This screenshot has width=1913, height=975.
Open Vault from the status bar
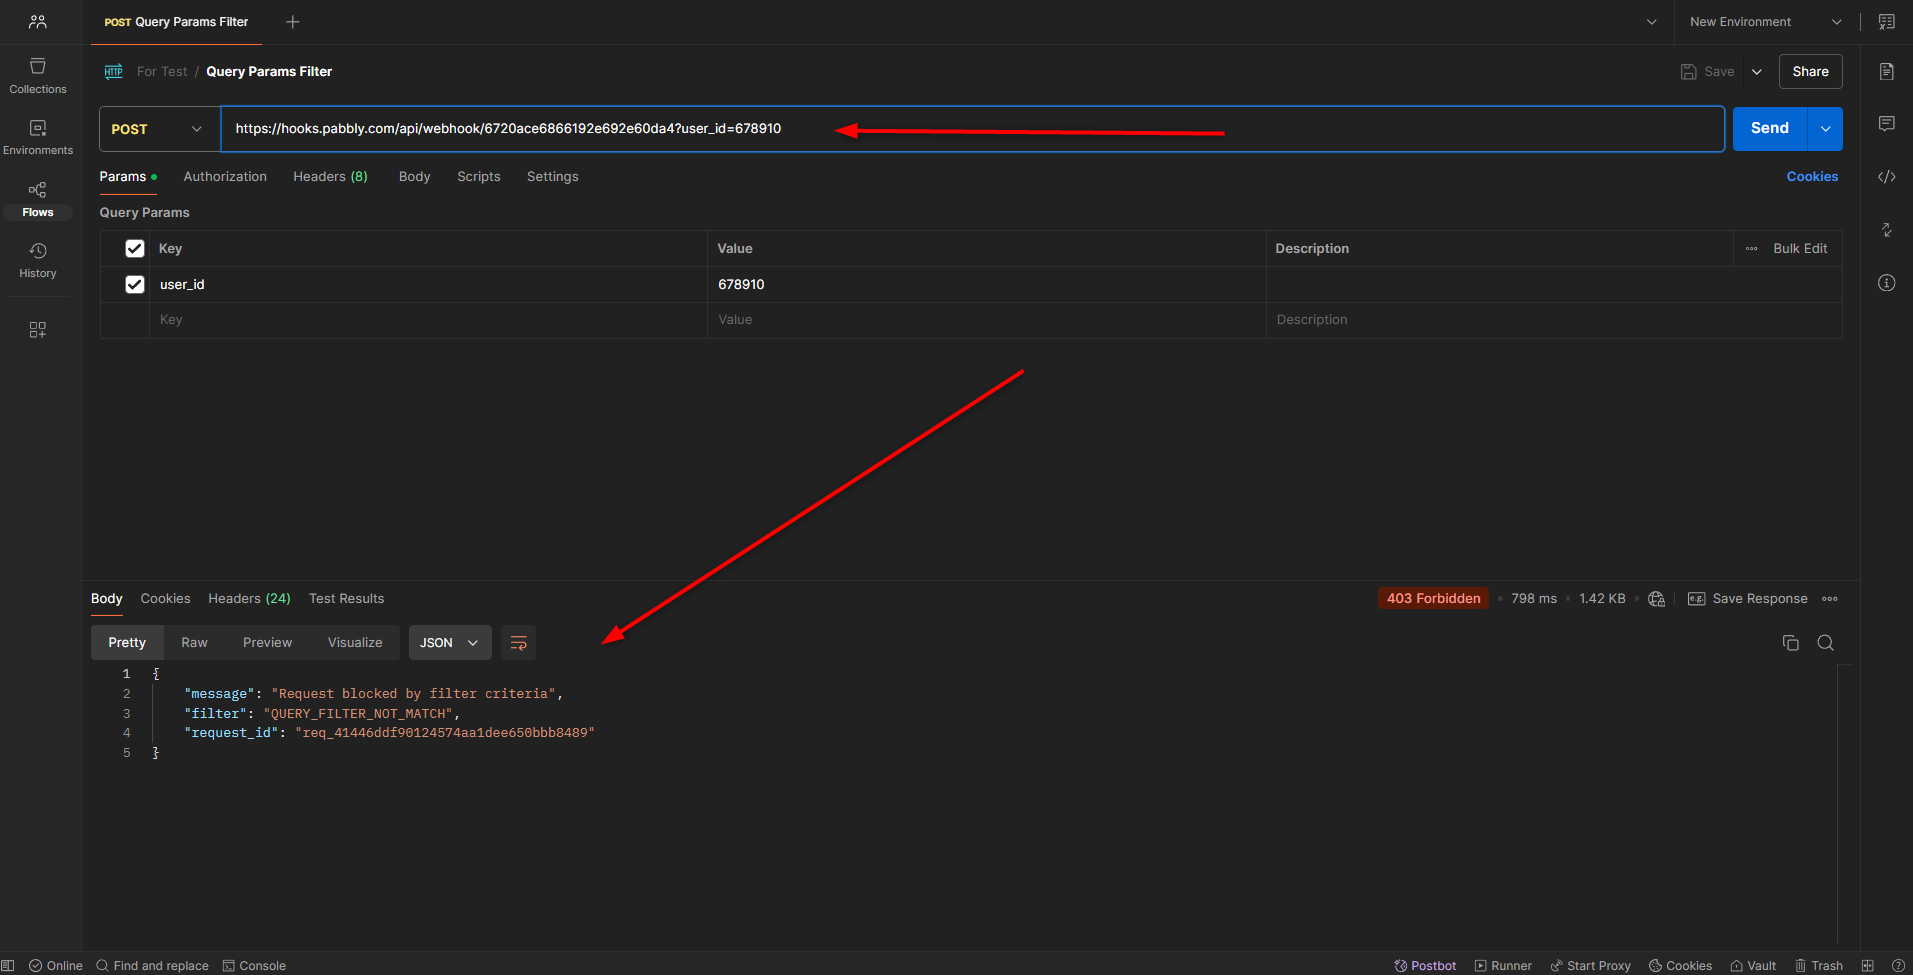tap(1753, 965)
